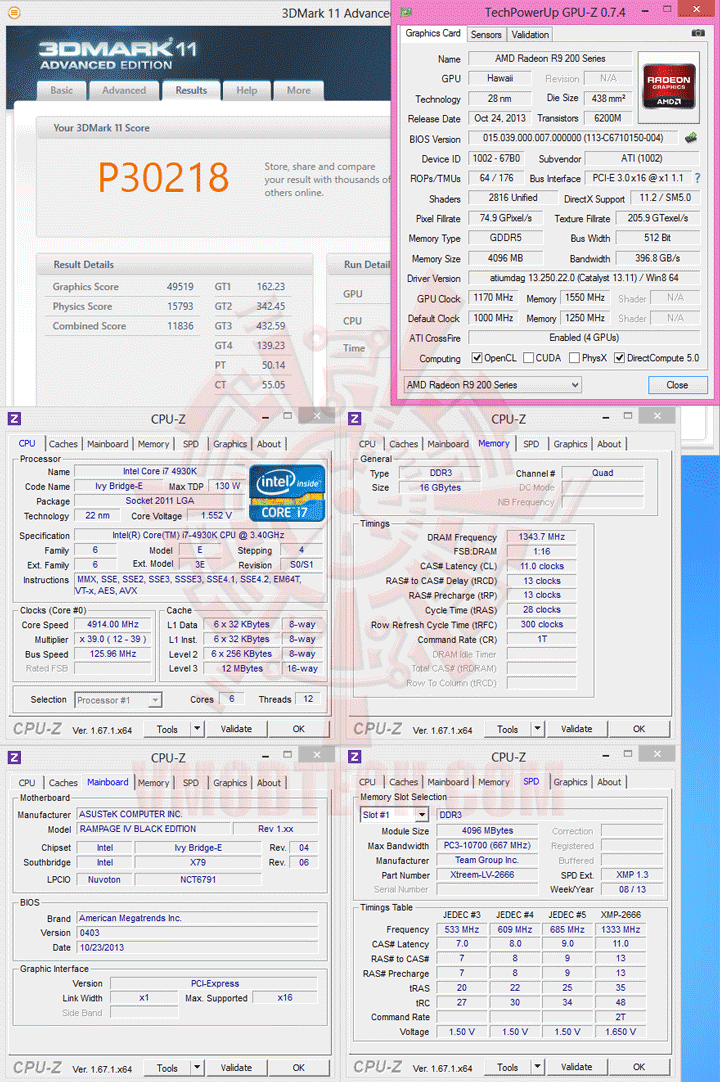Open About tab in the bottom-right CPU-Z SPD window
This screenshot has width=720, height=1082.
coord(609,782)
